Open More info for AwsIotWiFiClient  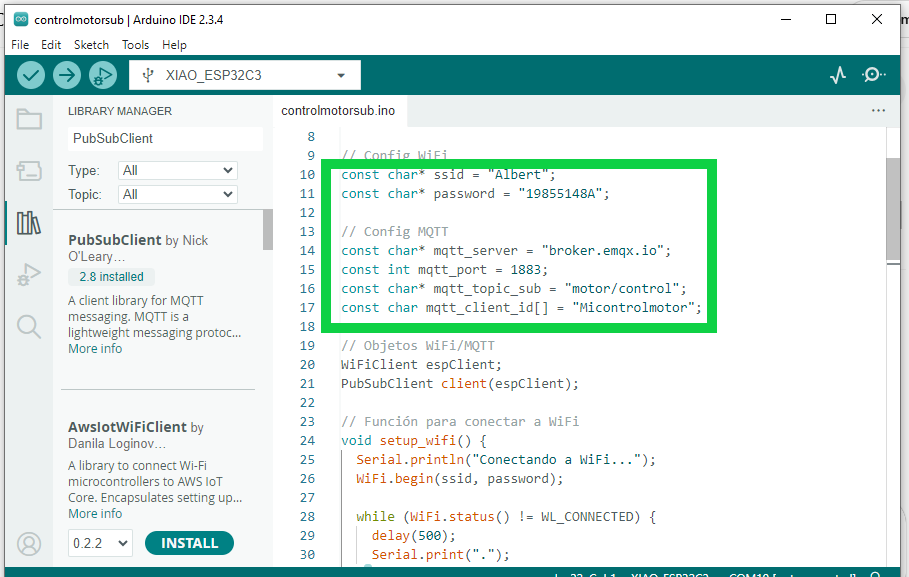coord(95,514)
